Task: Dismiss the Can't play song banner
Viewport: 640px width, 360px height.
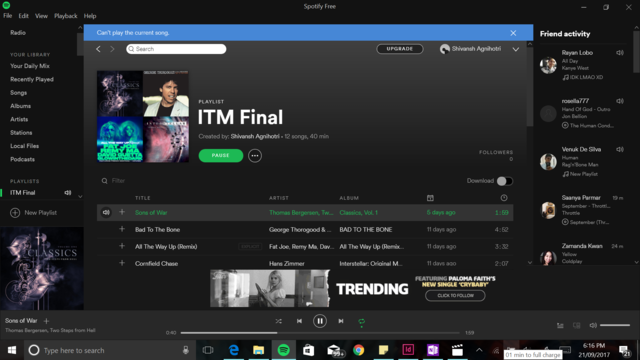Action: [x=513, y=33]
